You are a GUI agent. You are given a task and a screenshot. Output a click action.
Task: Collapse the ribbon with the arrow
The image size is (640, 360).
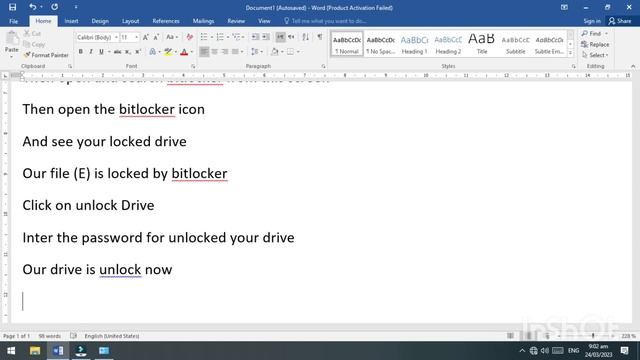pyautogui.click(x=633, y=66)
